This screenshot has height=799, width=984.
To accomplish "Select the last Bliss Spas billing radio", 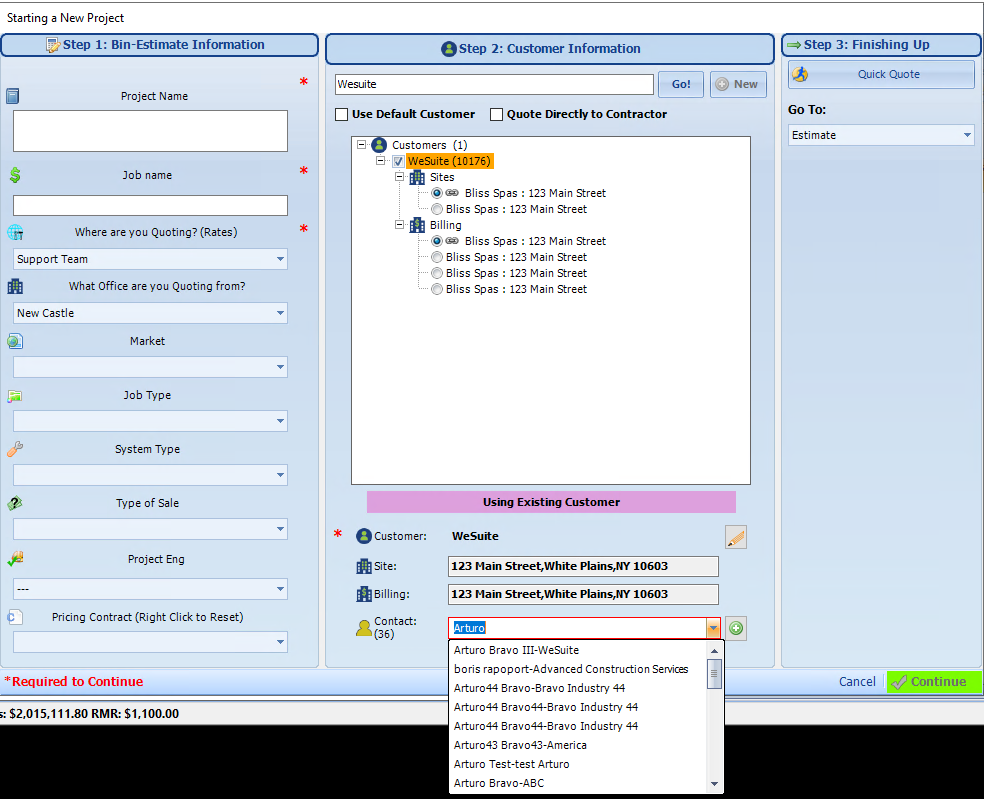I will [x=437, y=289].
